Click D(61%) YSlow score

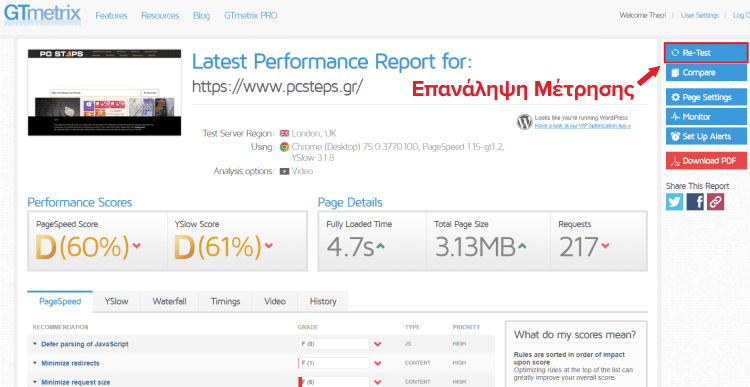click(217, 247)
